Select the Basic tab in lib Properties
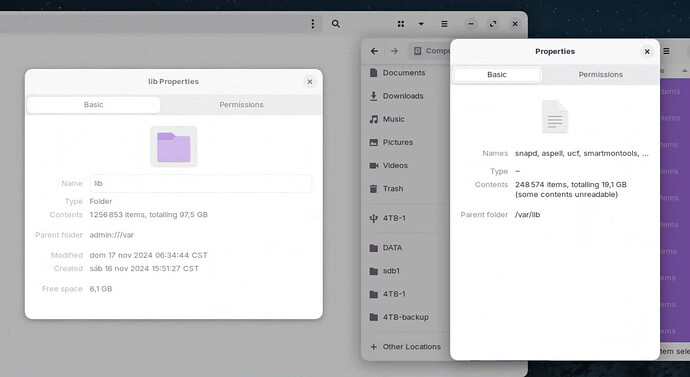Viewport: 690px width, 377px height. click(x=93, y=105)
